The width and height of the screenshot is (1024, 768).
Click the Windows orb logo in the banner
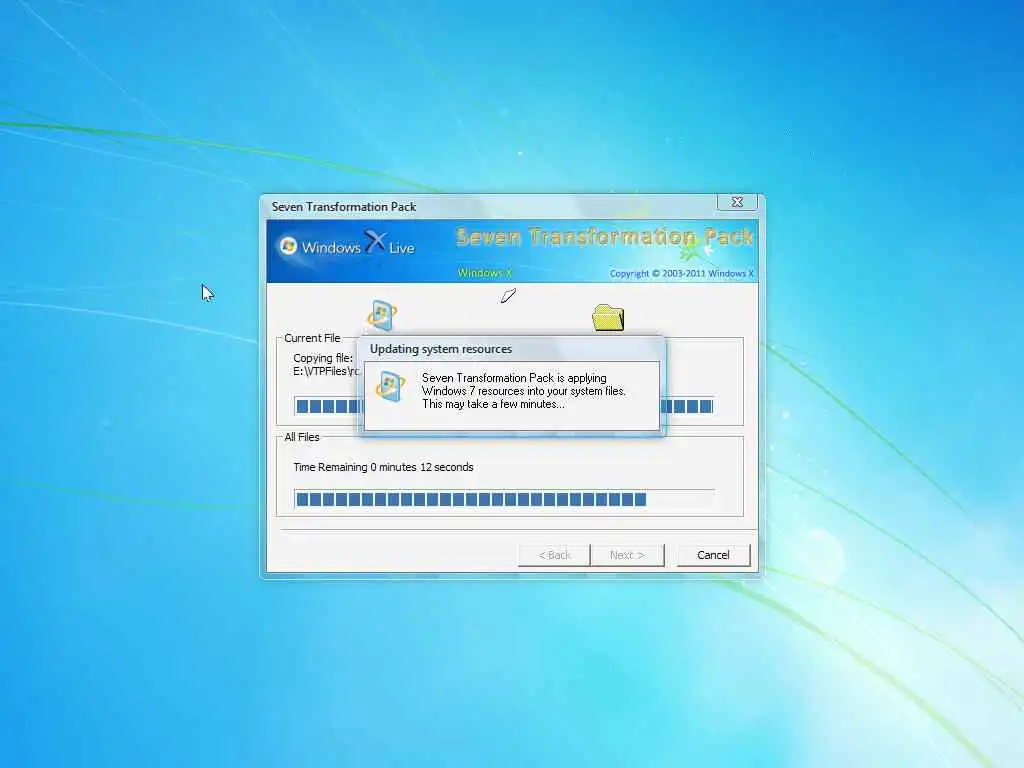pos(288,246)
